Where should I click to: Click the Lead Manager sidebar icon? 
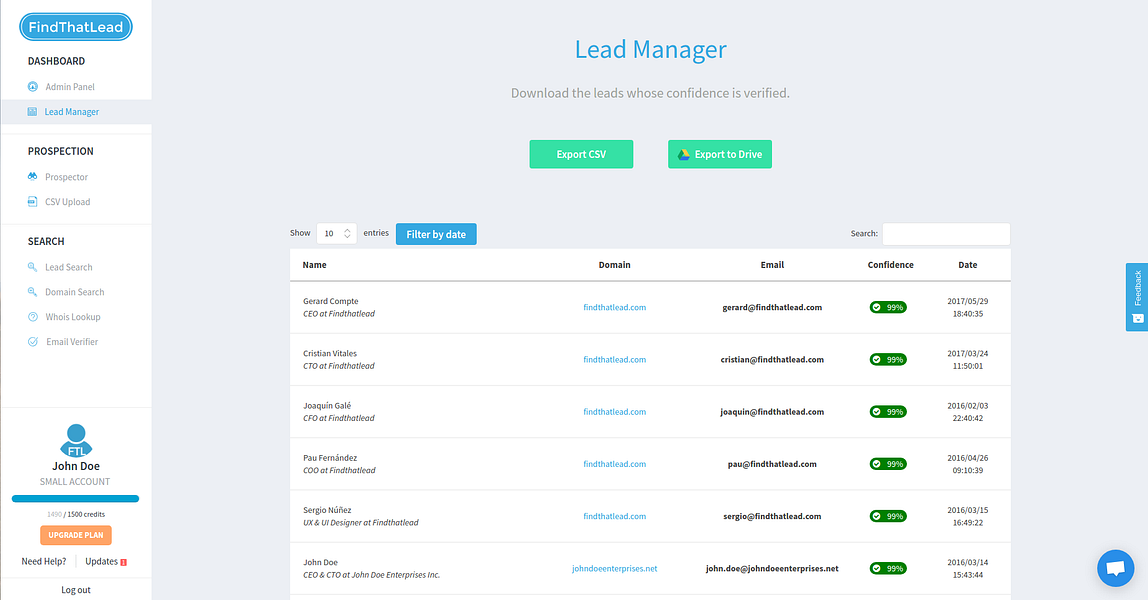[x=32, y=112]
